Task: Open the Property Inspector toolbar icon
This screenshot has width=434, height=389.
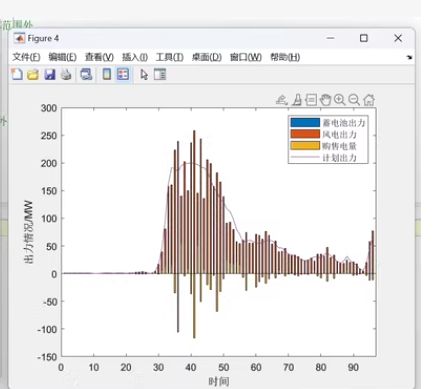Action: point(160,74)
